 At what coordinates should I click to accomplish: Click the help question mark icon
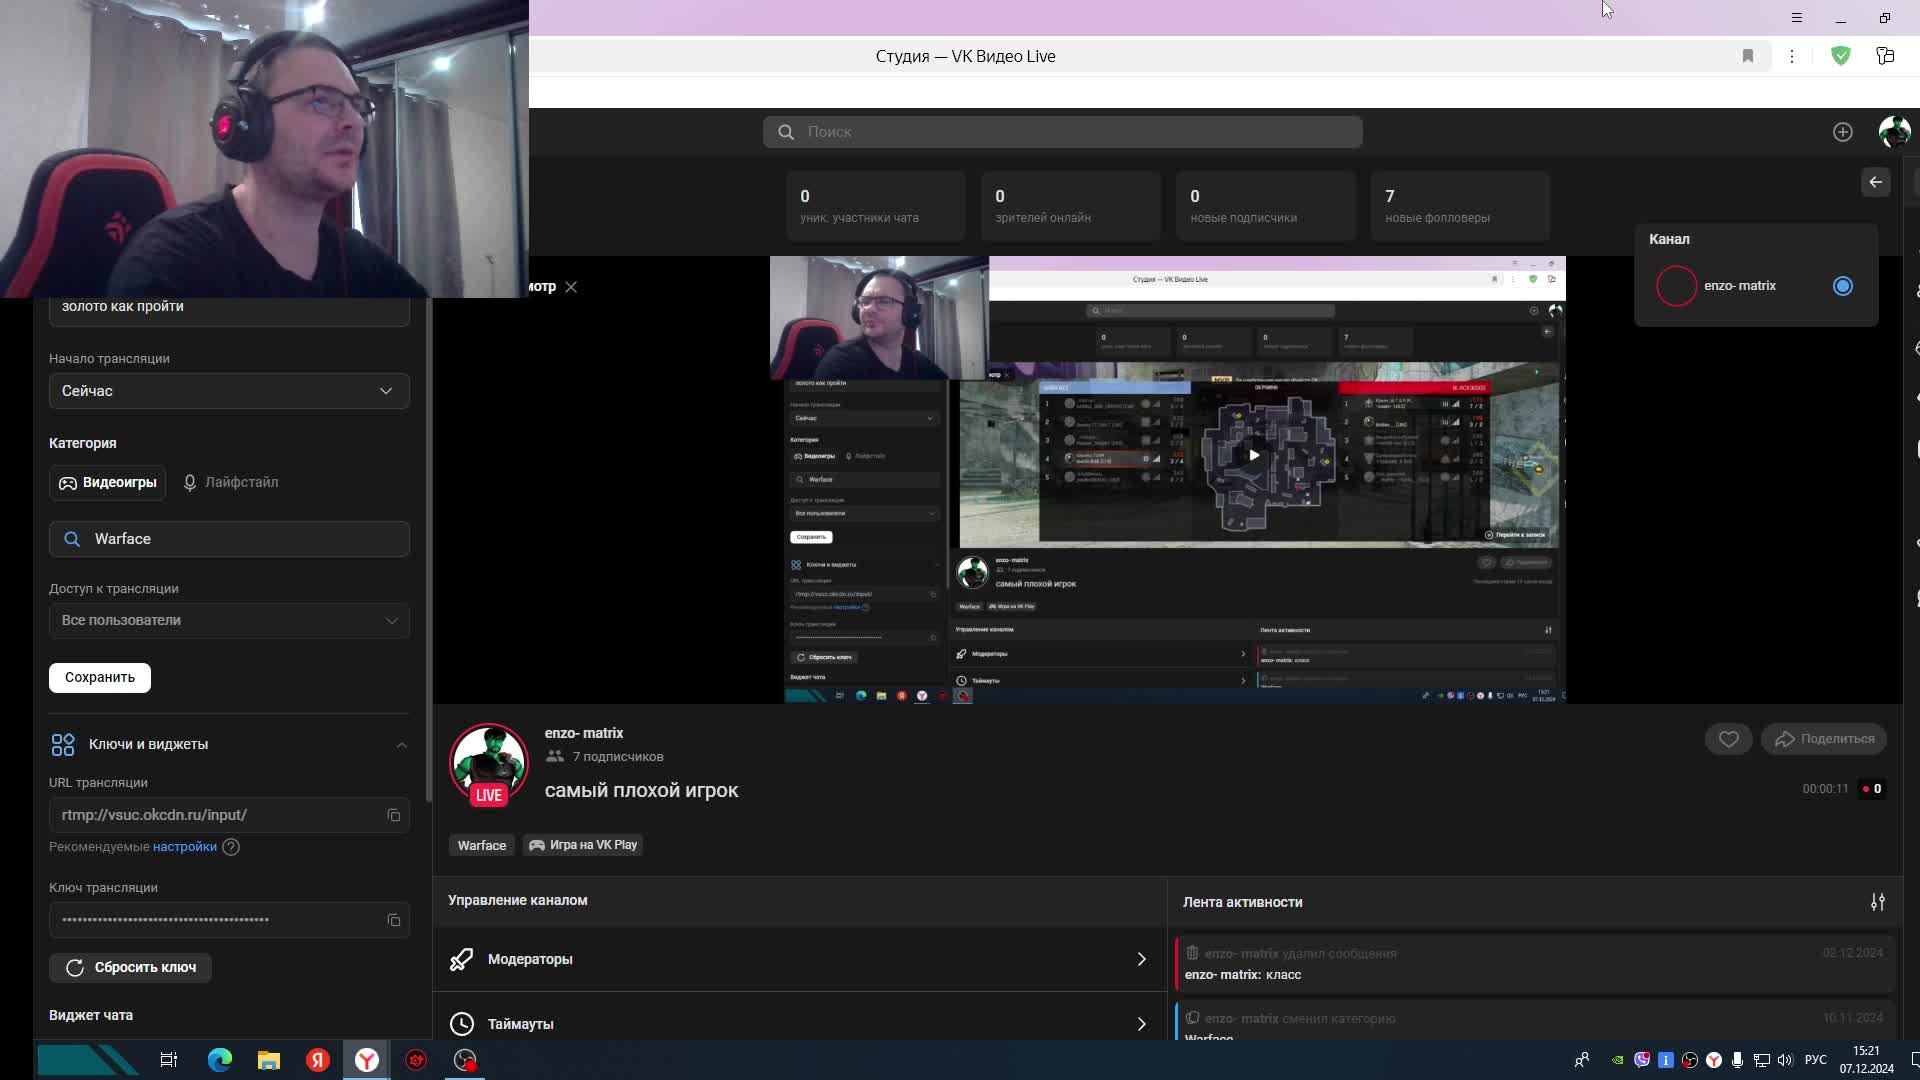231,847
